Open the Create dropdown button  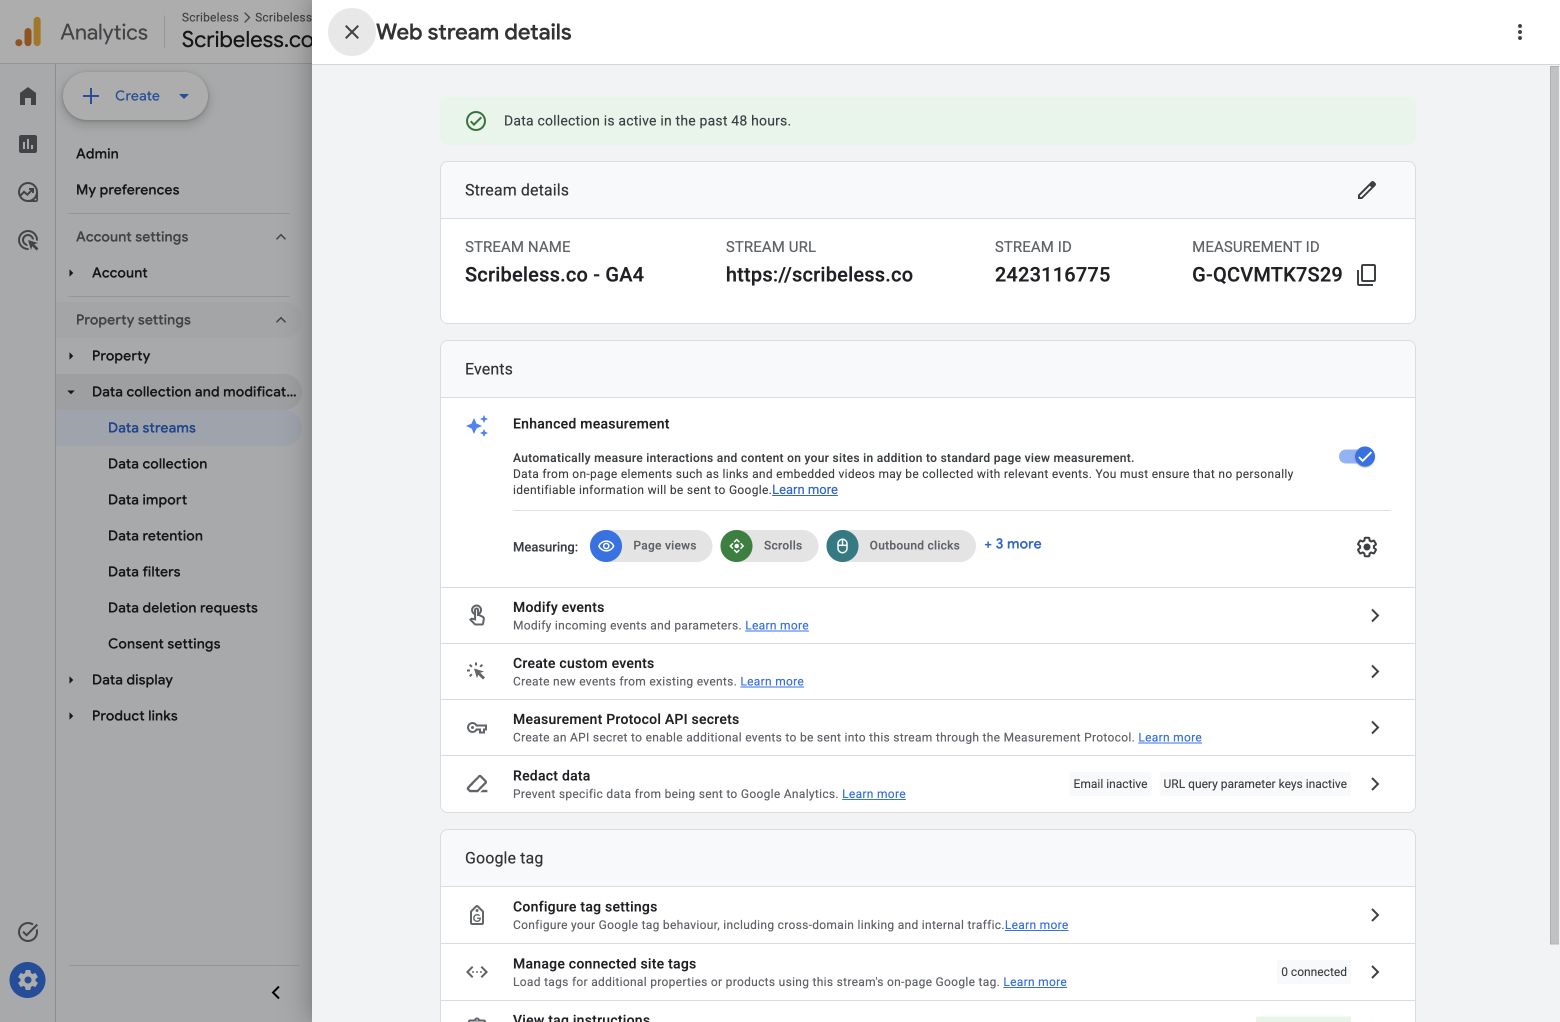coord(136,96)
